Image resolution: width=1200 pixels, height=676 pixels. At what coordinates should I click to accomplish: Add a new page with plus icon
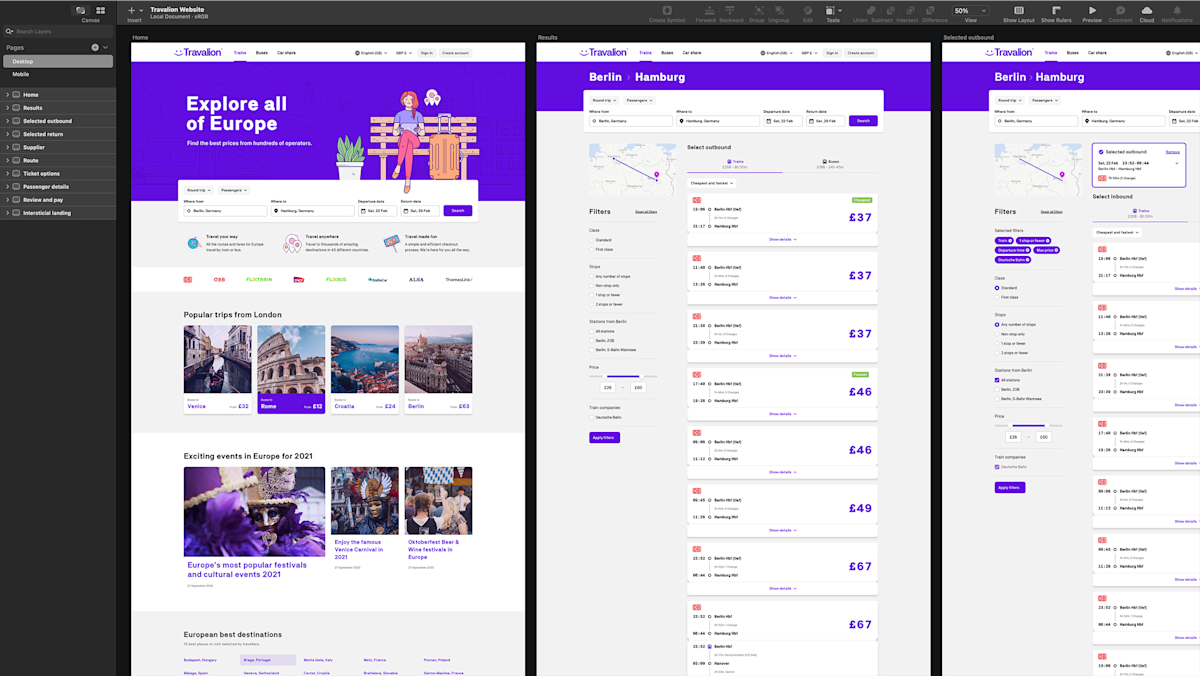coord(95,47)
